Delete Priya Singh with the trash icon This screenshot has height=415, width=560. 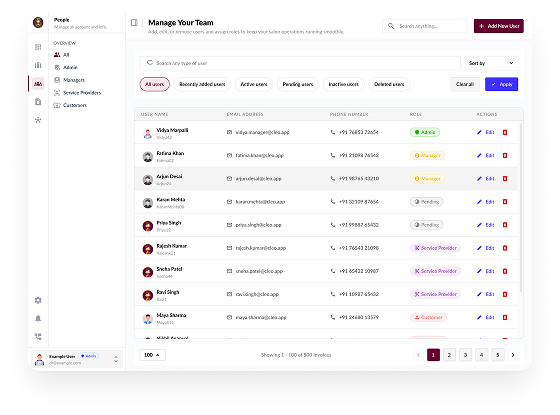(x=505, y=225)
